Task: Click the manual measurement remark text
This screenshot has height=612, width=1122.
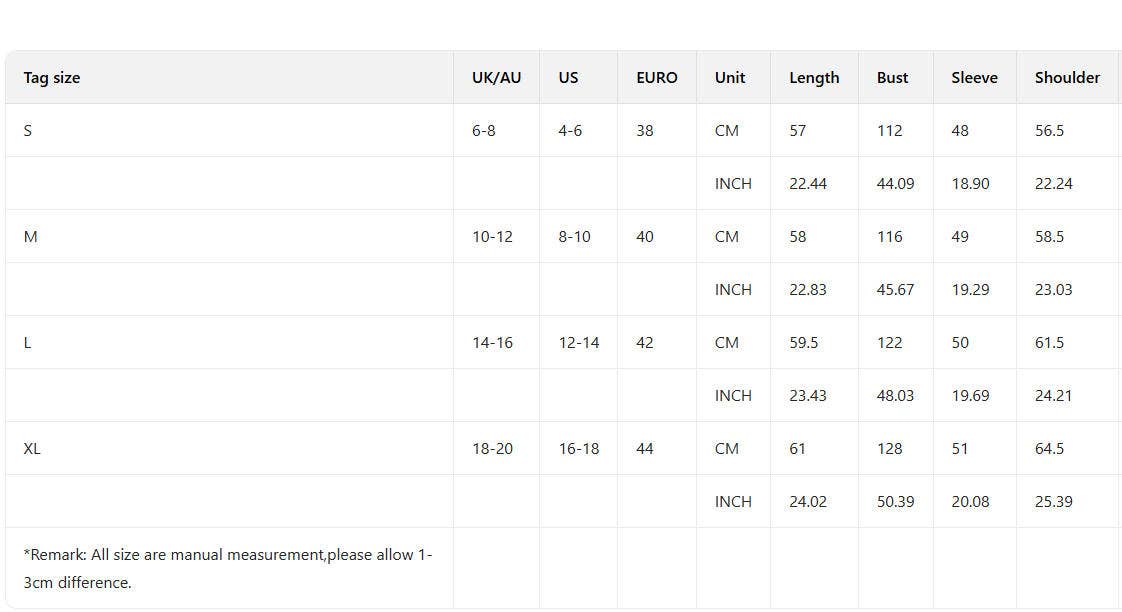Action: [228, 568]
